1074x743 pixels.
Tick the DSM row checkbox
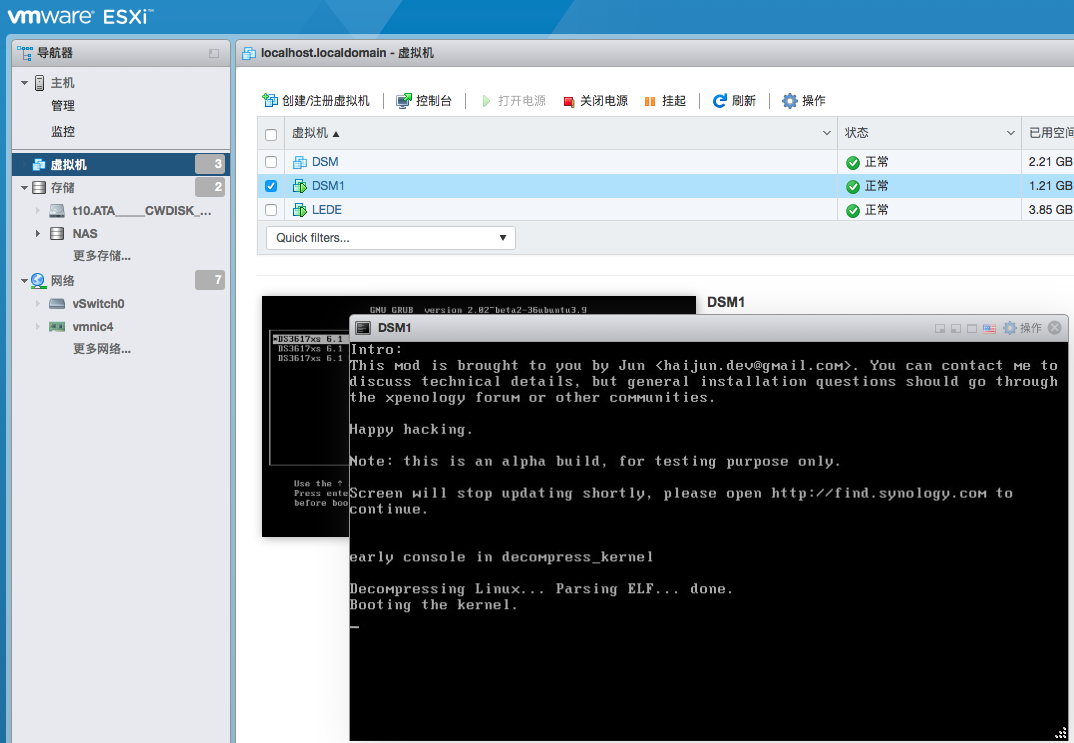pyautogui.click(x=271, y=162)
